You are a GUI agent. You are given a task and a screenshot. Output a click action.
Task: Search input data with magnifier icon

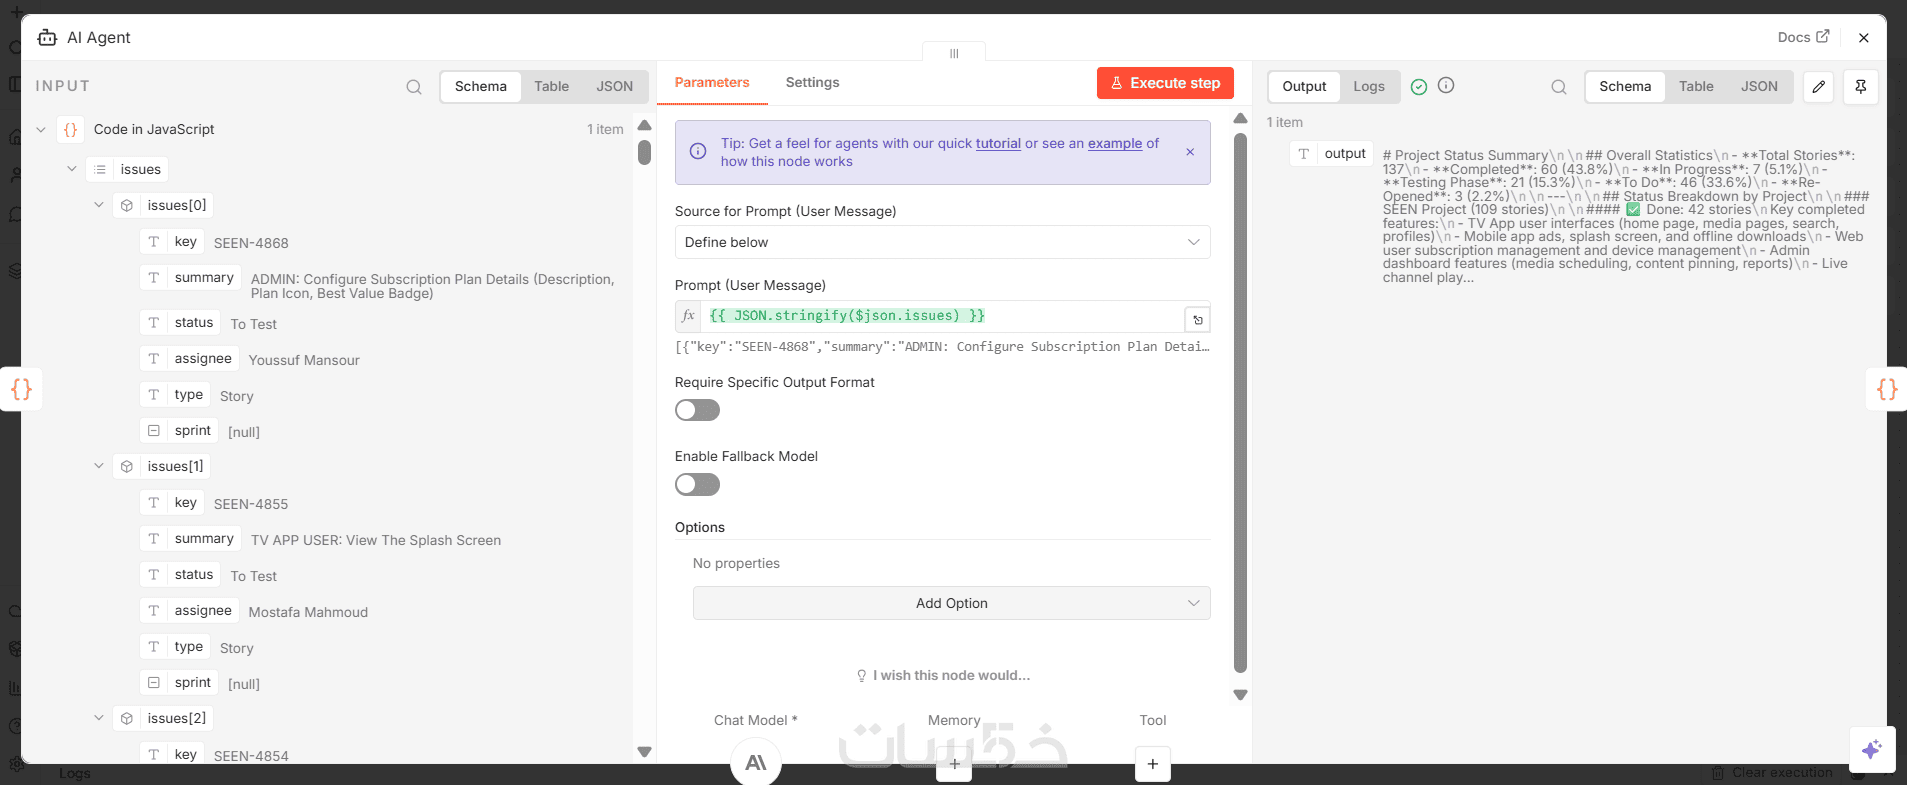[x=413, y=87]
